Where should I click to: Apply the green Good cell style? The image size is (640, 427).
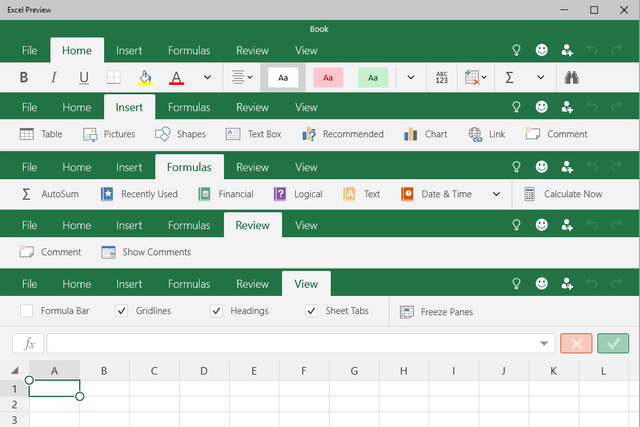tap(373, 77)
